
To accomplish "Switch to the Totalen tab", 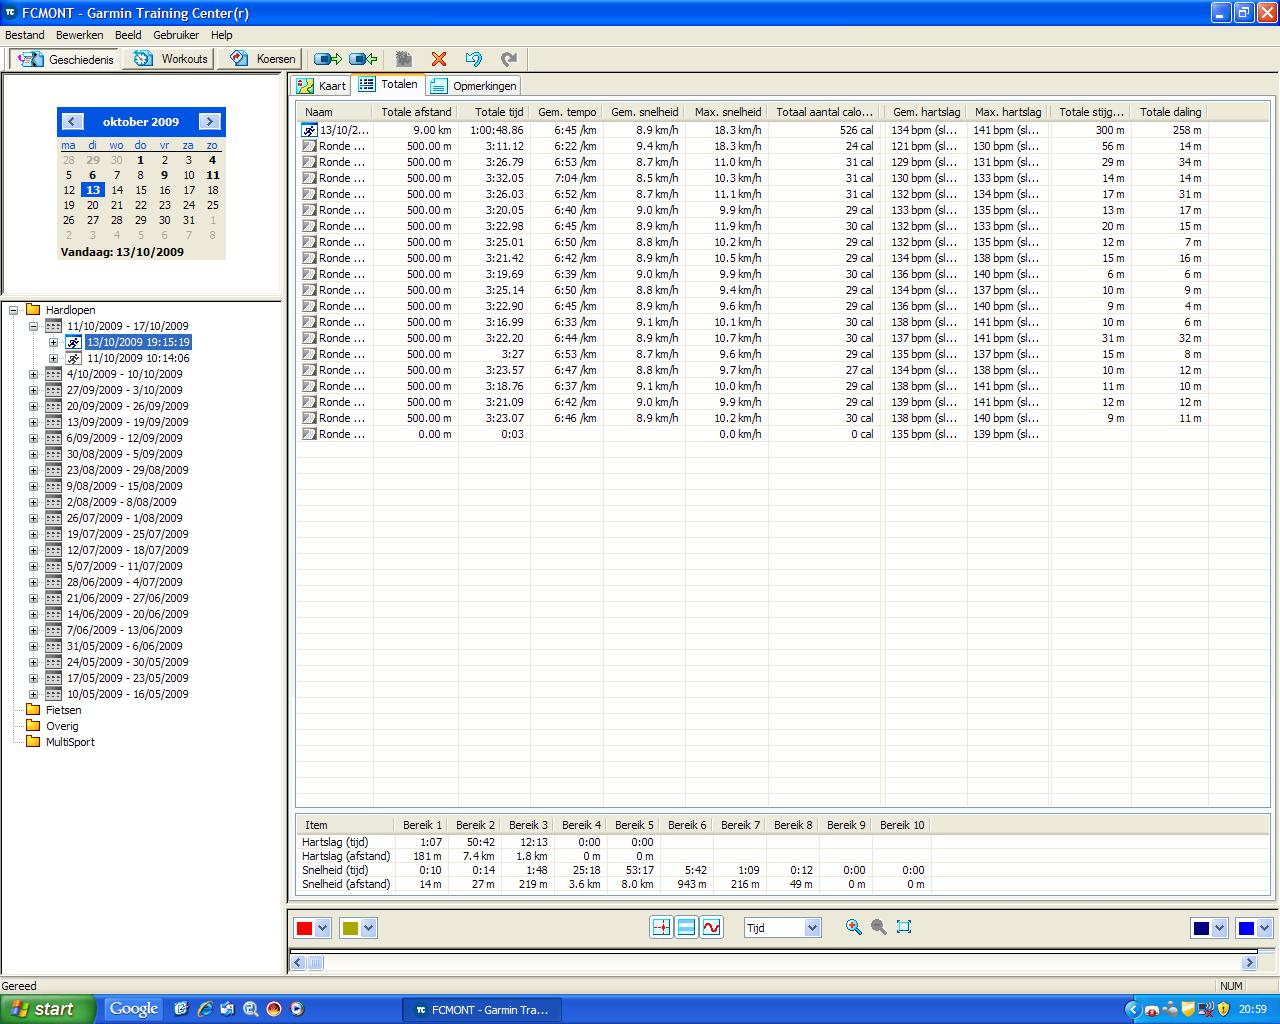I will tap(389, 85).
